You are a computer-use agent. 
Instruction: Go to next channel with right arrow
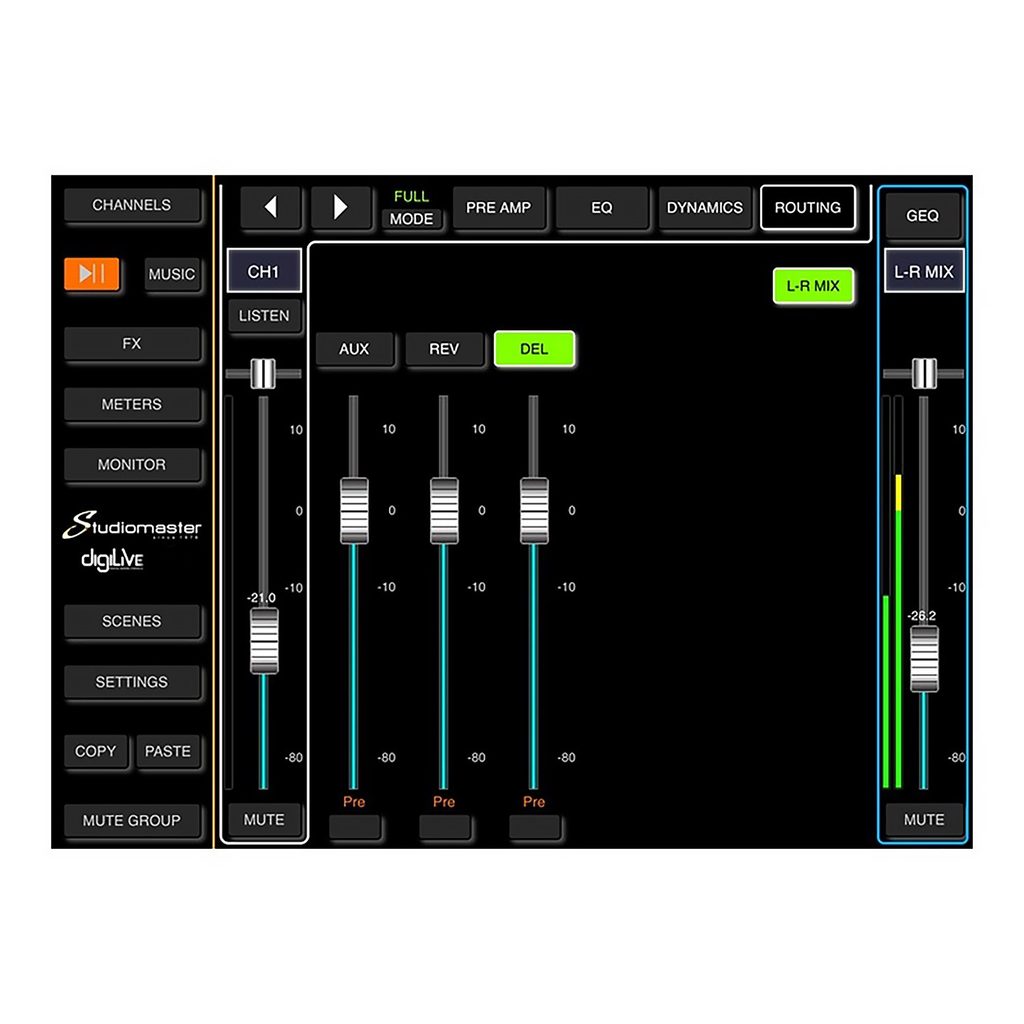tap(341, 208)
